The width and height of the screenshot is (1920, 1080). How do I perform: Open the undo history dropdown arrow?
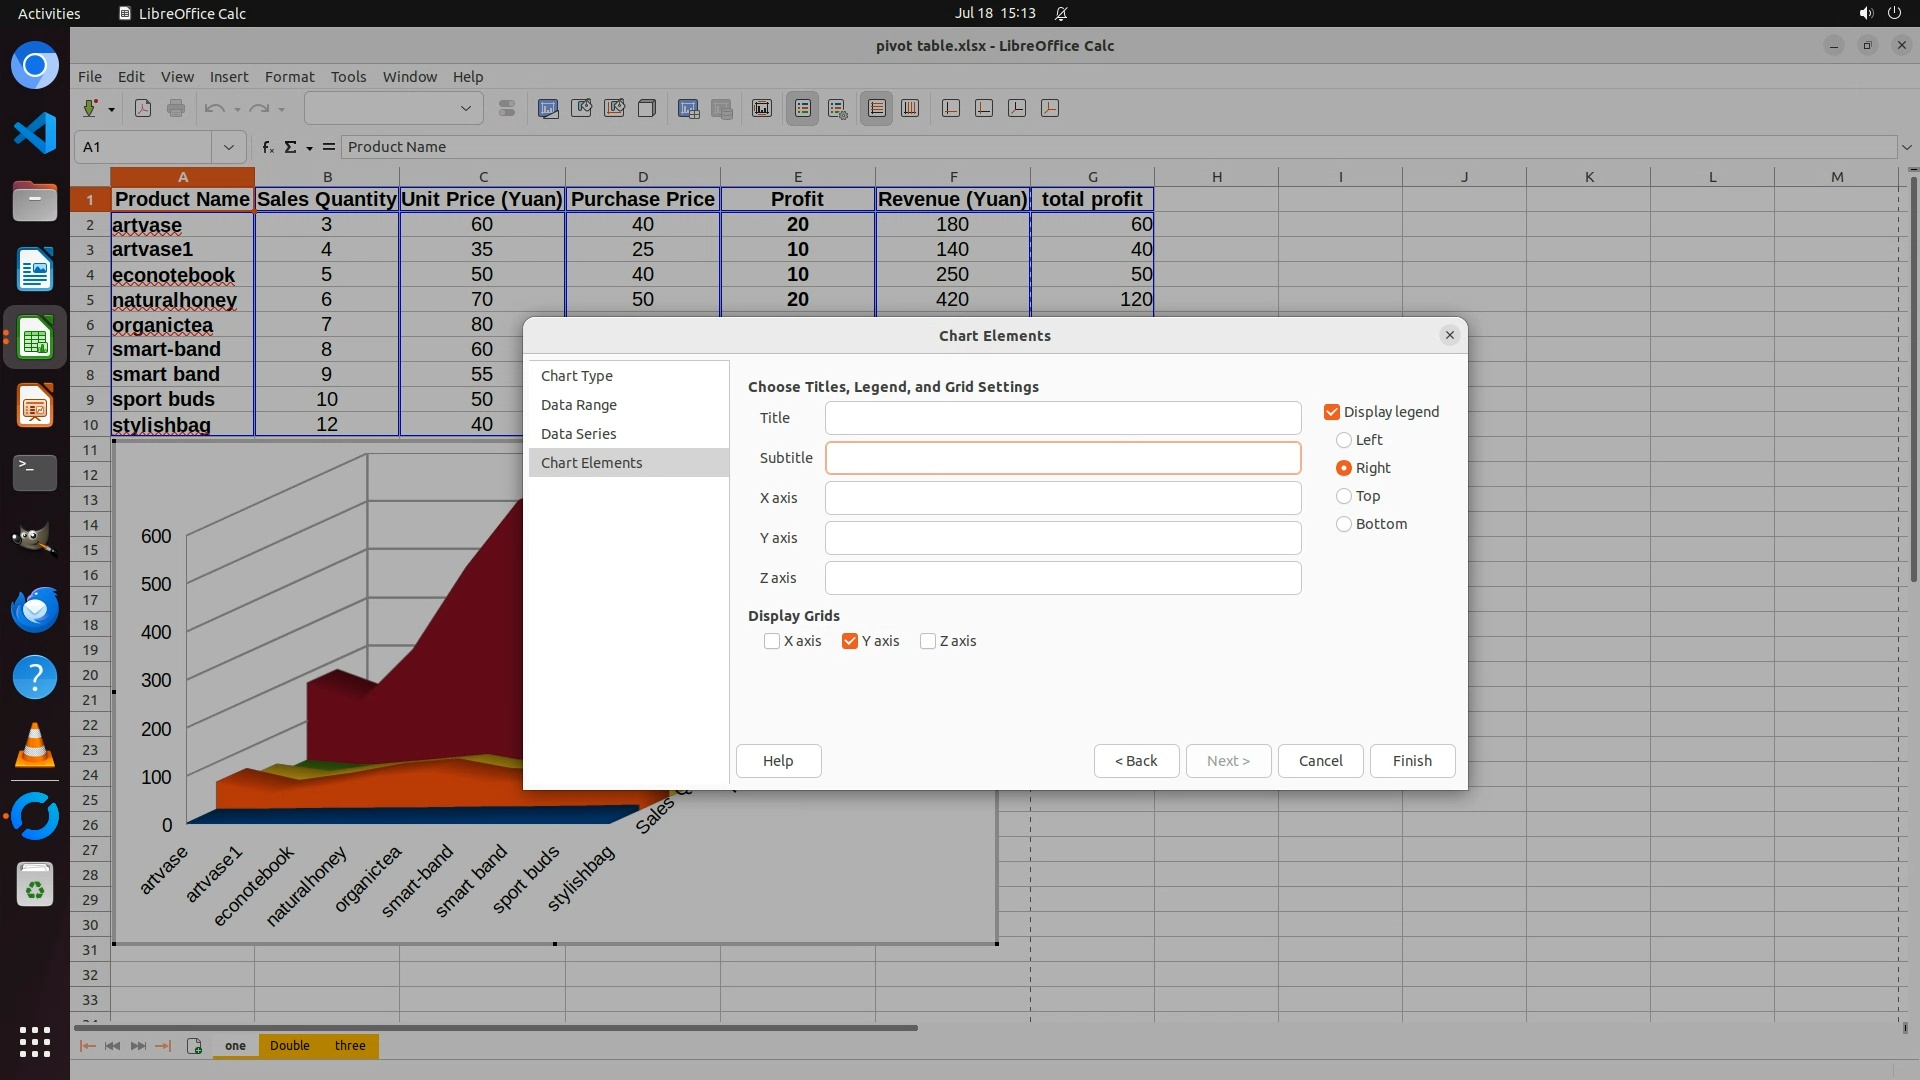(237, 109)
